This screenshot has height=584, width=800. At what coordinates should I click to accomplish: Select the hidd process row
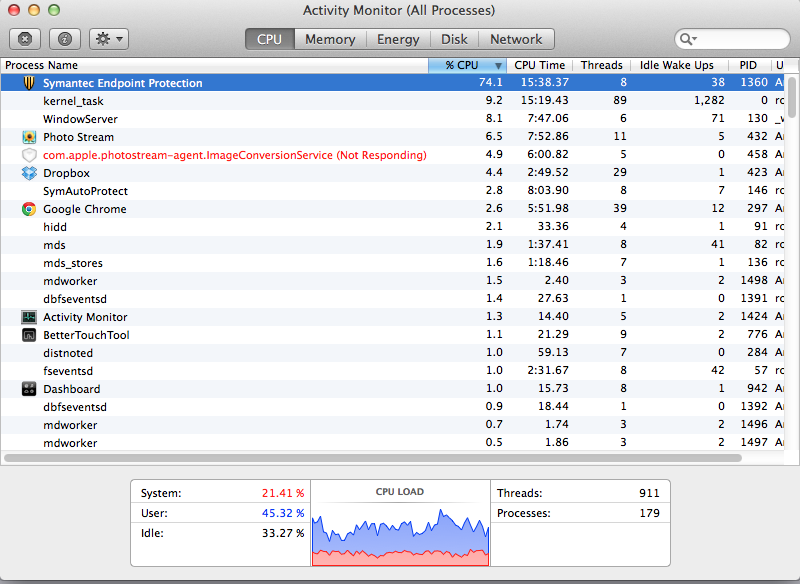[393, 227]
